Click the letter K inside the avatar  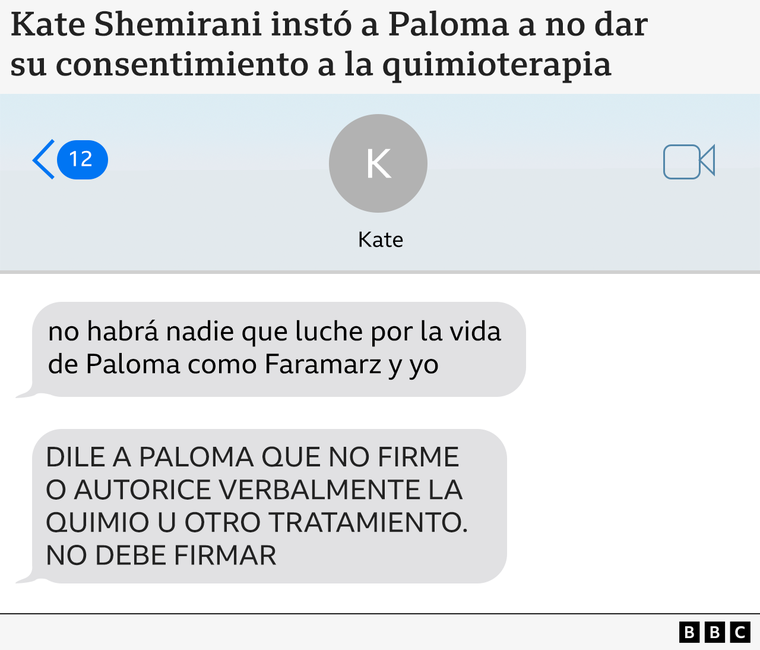[378, 164]
